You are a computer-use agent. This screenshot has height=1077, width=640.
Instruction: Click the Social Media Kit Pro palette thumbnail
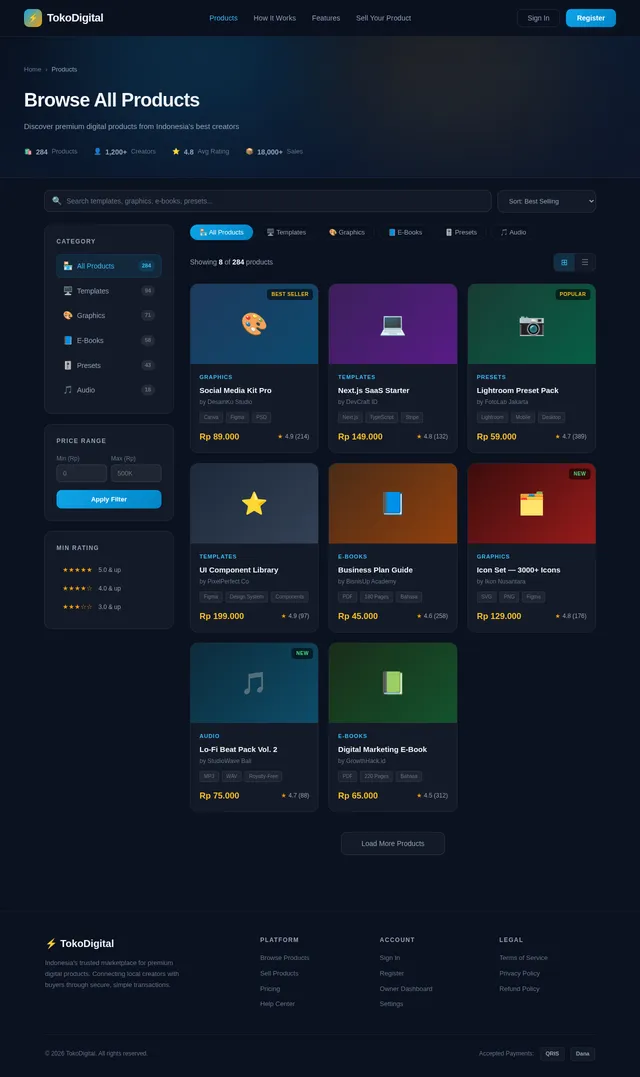[x=254, y=324]
